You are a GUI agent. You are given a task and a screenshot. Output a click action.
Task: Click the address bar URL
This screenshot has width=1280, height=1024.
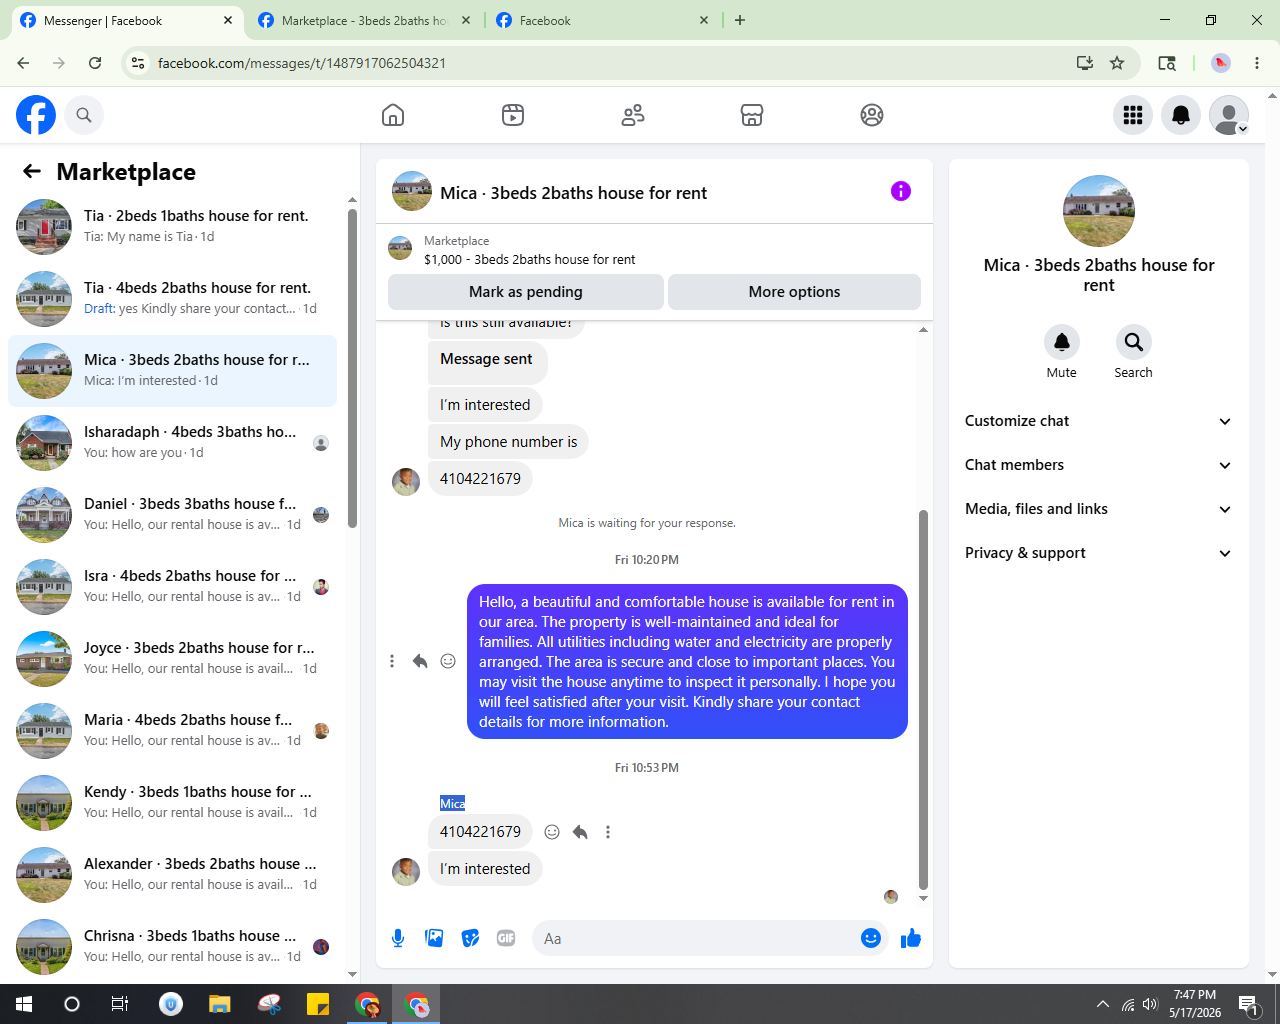pyautogui.click(x=302, y=63)
